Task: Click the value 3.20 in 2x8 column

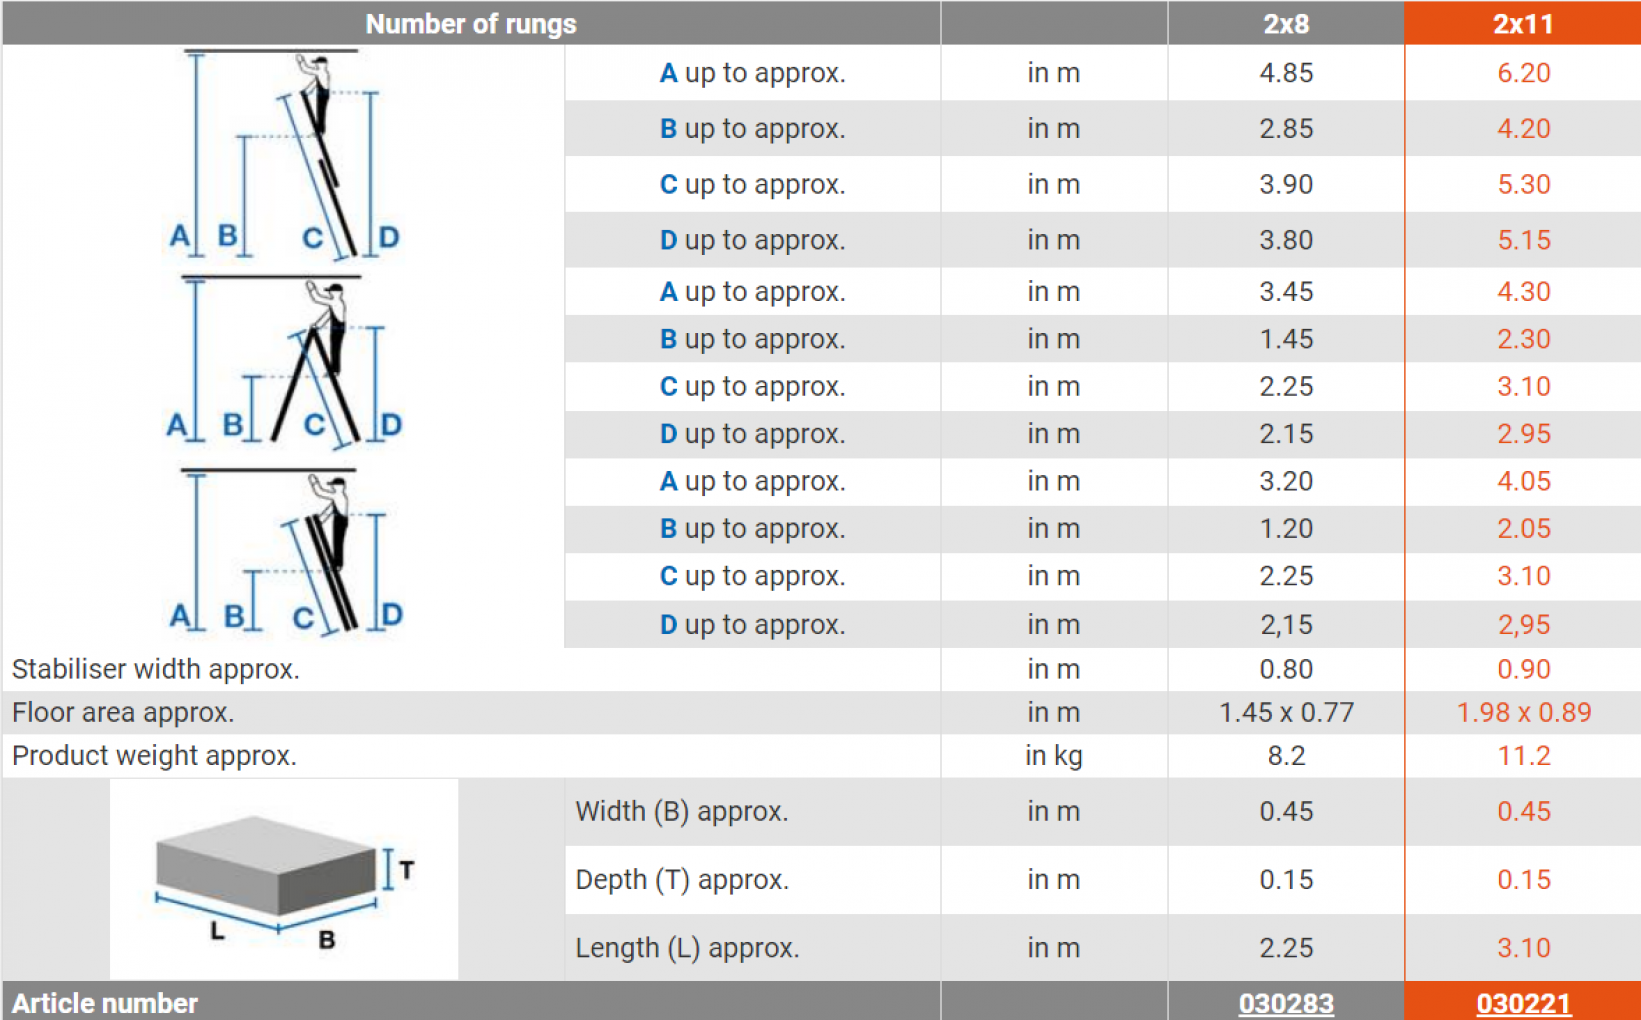Action: pos(1286,481)
